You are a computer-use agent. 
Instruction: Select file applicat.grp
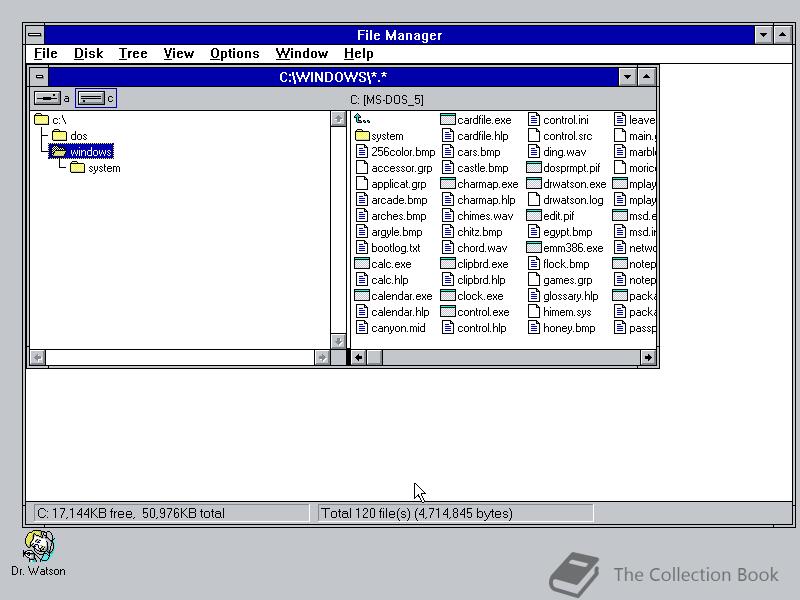(391, 184)
